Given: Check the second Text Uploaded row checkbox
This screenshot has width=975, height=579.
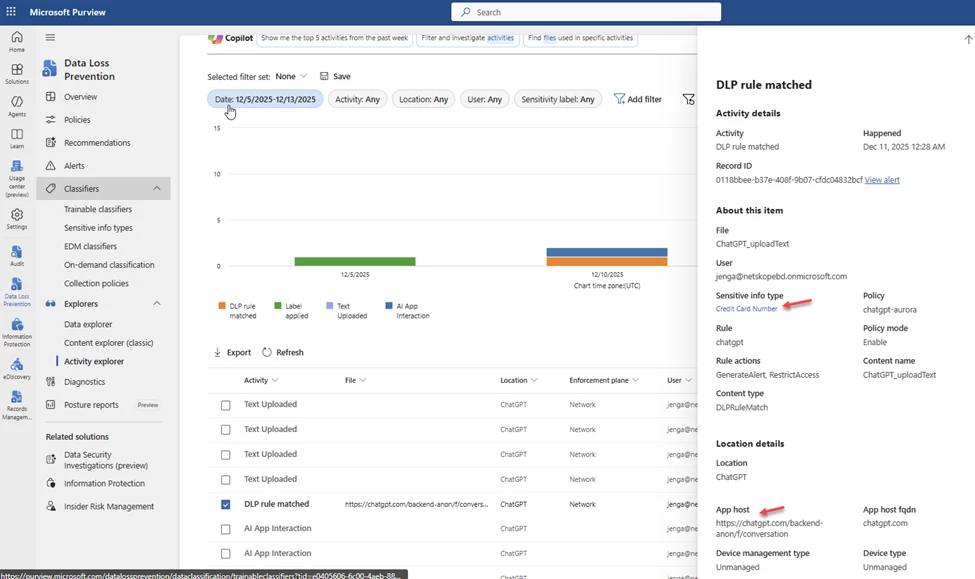Looking at the screenshot, I should (226, 430).
